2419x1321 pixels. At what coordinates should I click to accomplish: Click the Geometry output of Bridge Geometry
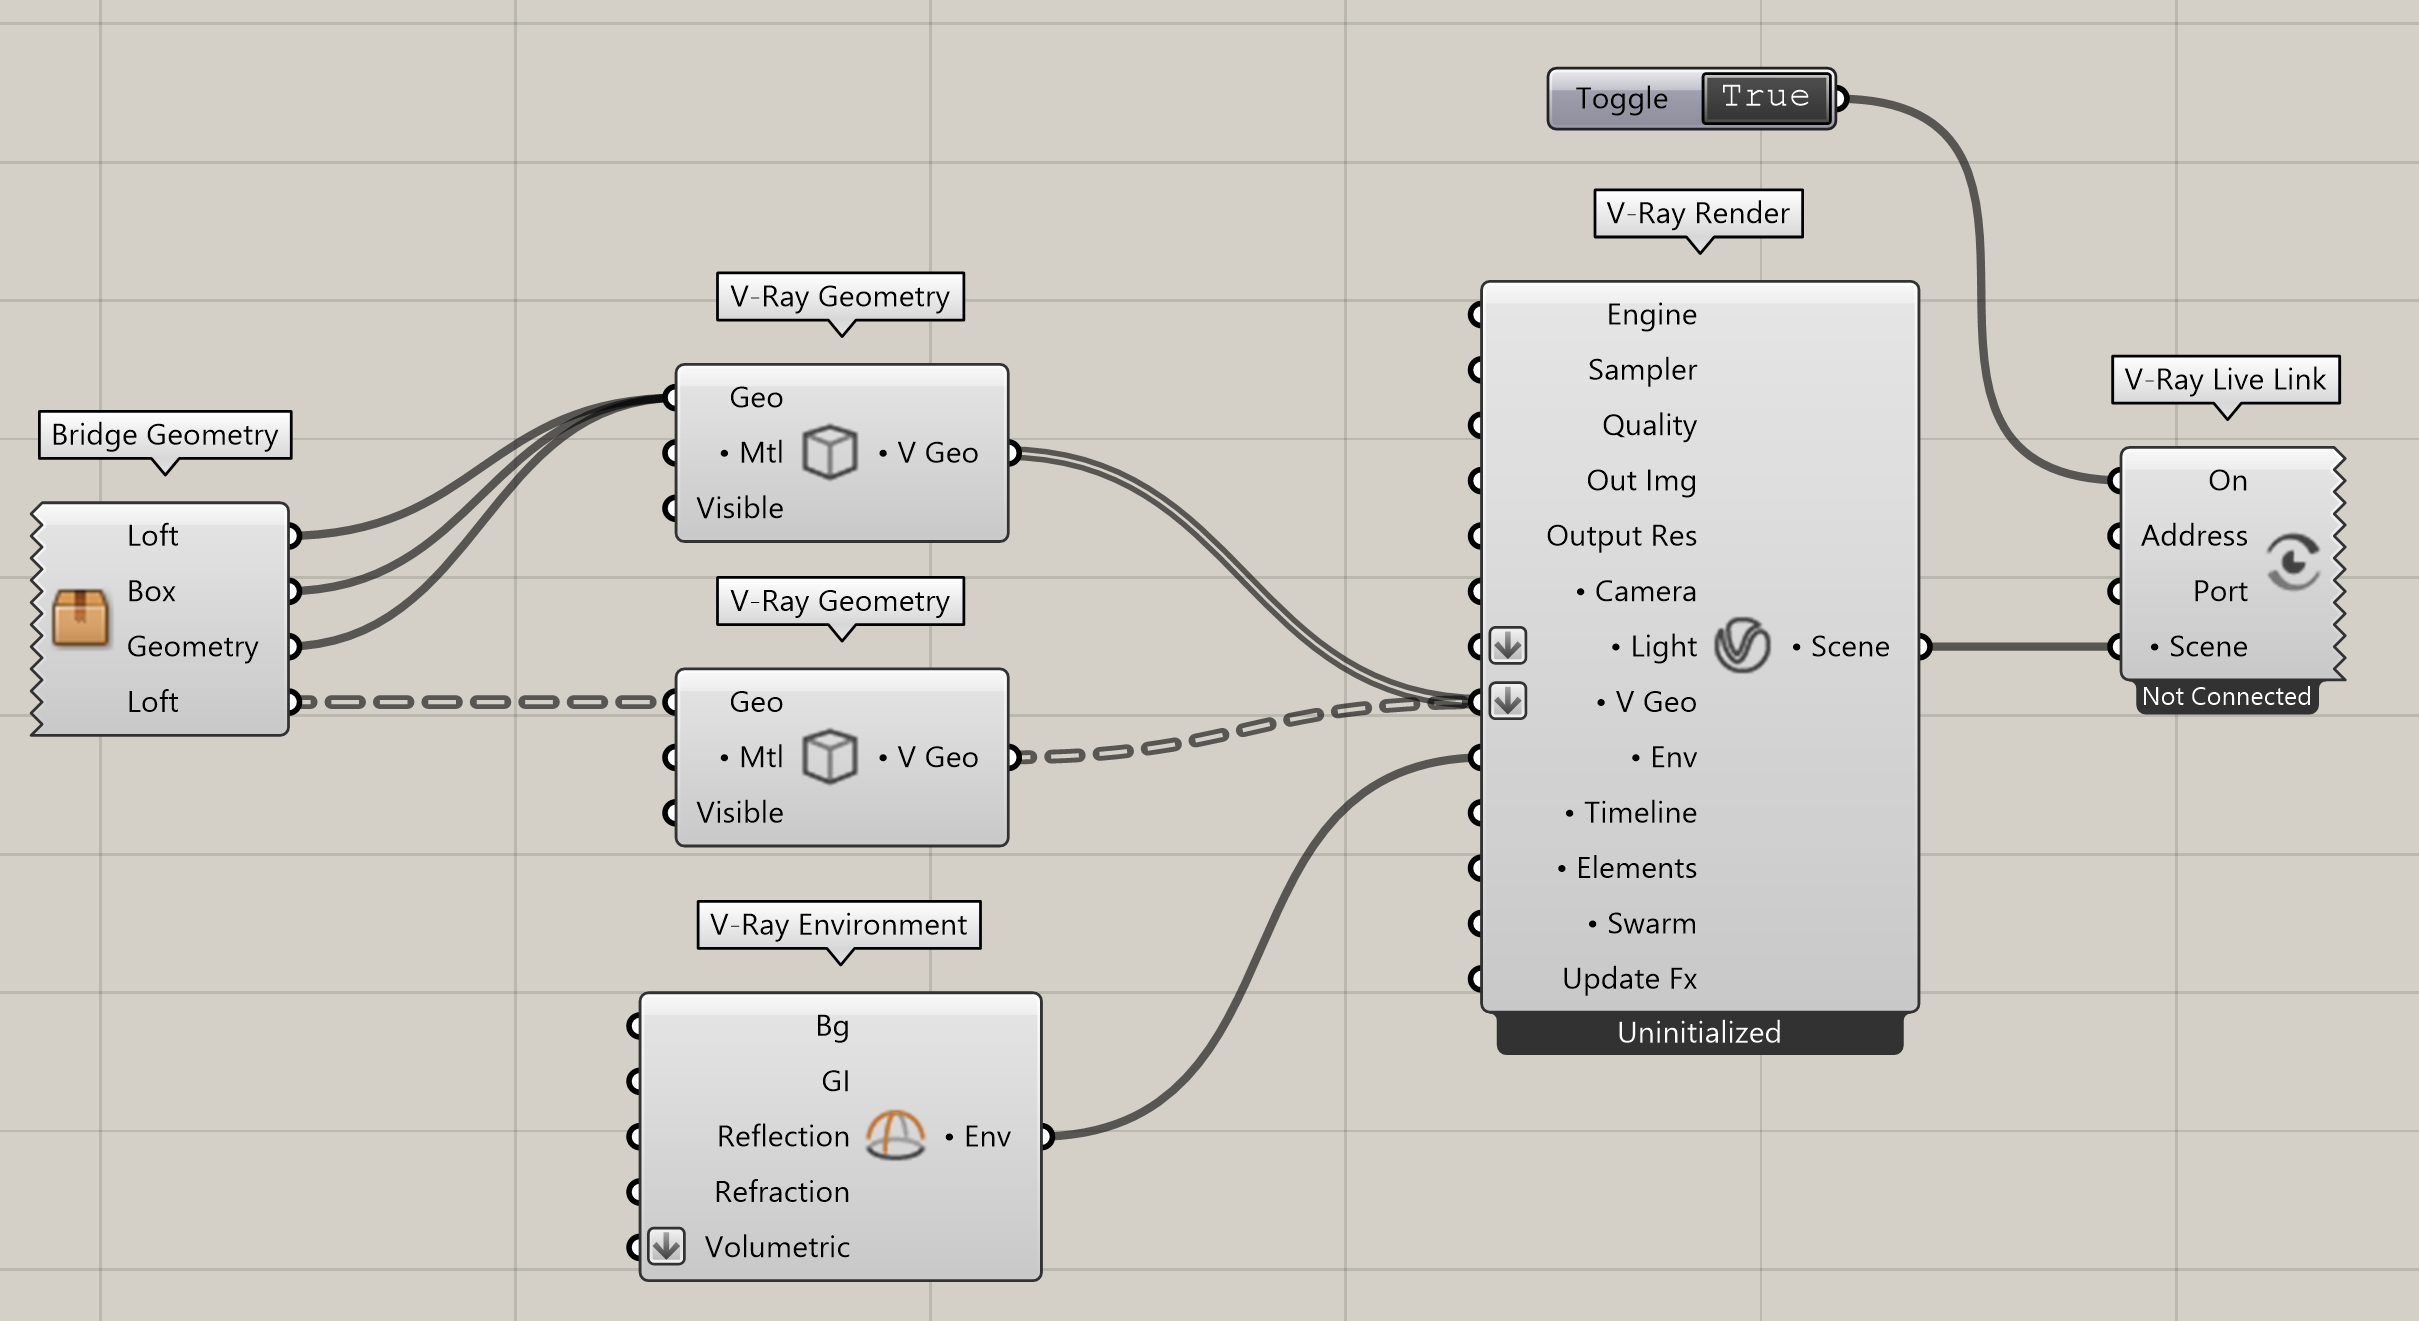click(192, 646)
